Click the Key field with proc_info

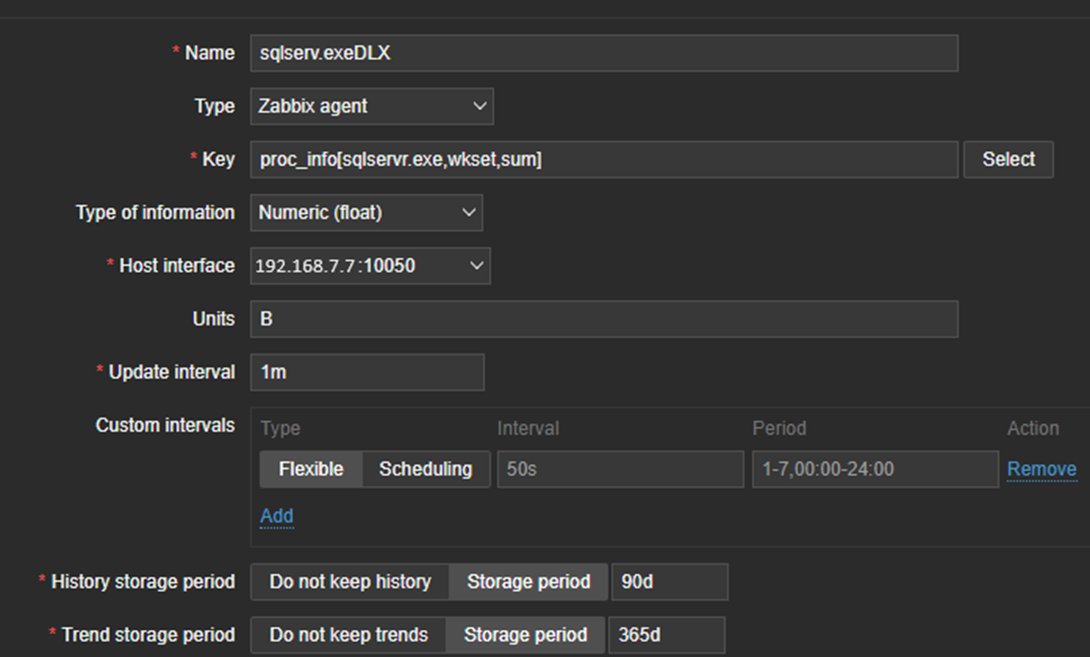603,159
